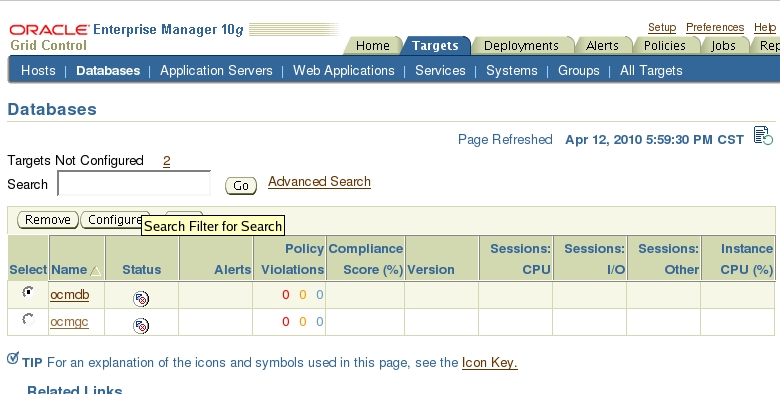Open the Home tab
The width and height of the screenshot is (780, 394).
pyautogui.click(x=373, y=46)
